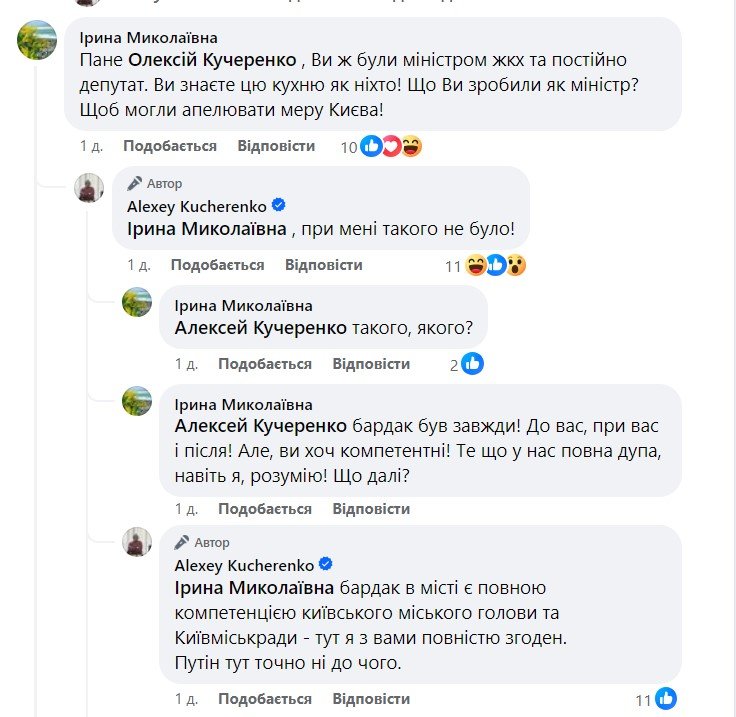Click the blue like icon on "такого, якого?" reply
736x717 pixels.
[x=472, y=364]
